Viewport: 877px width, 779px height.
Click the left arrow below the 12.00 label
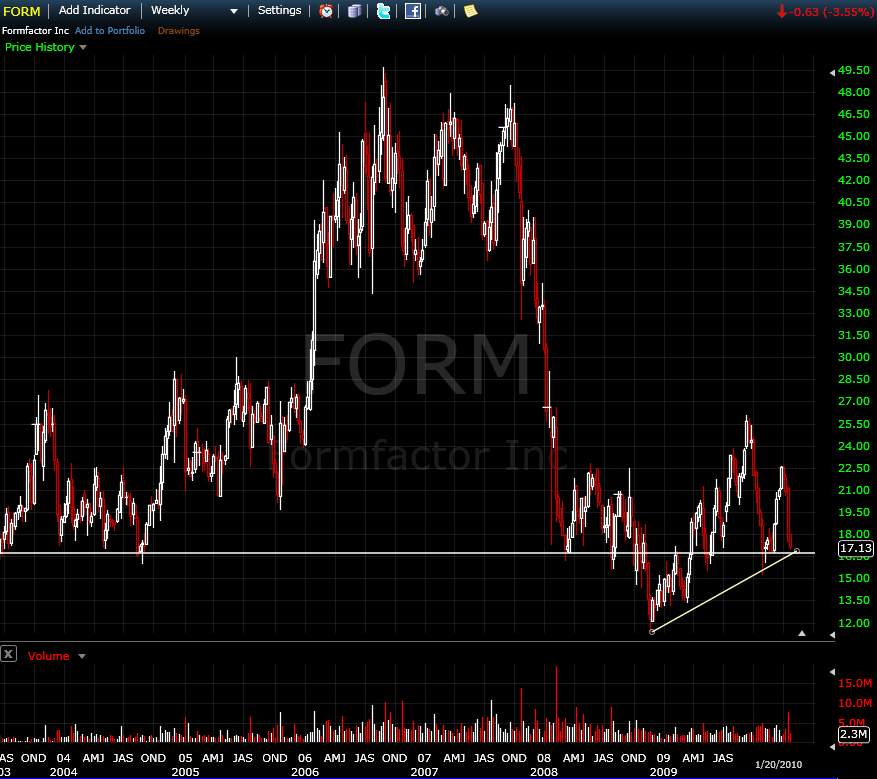[x=832, y=635]
